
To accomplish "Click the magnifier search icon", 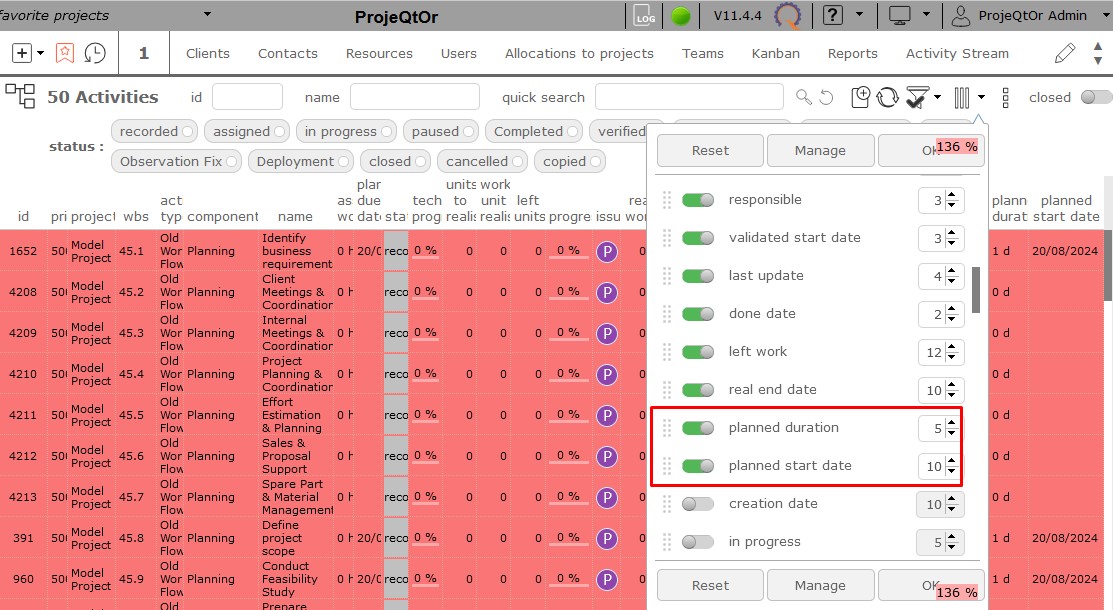I will click(804, 97).
